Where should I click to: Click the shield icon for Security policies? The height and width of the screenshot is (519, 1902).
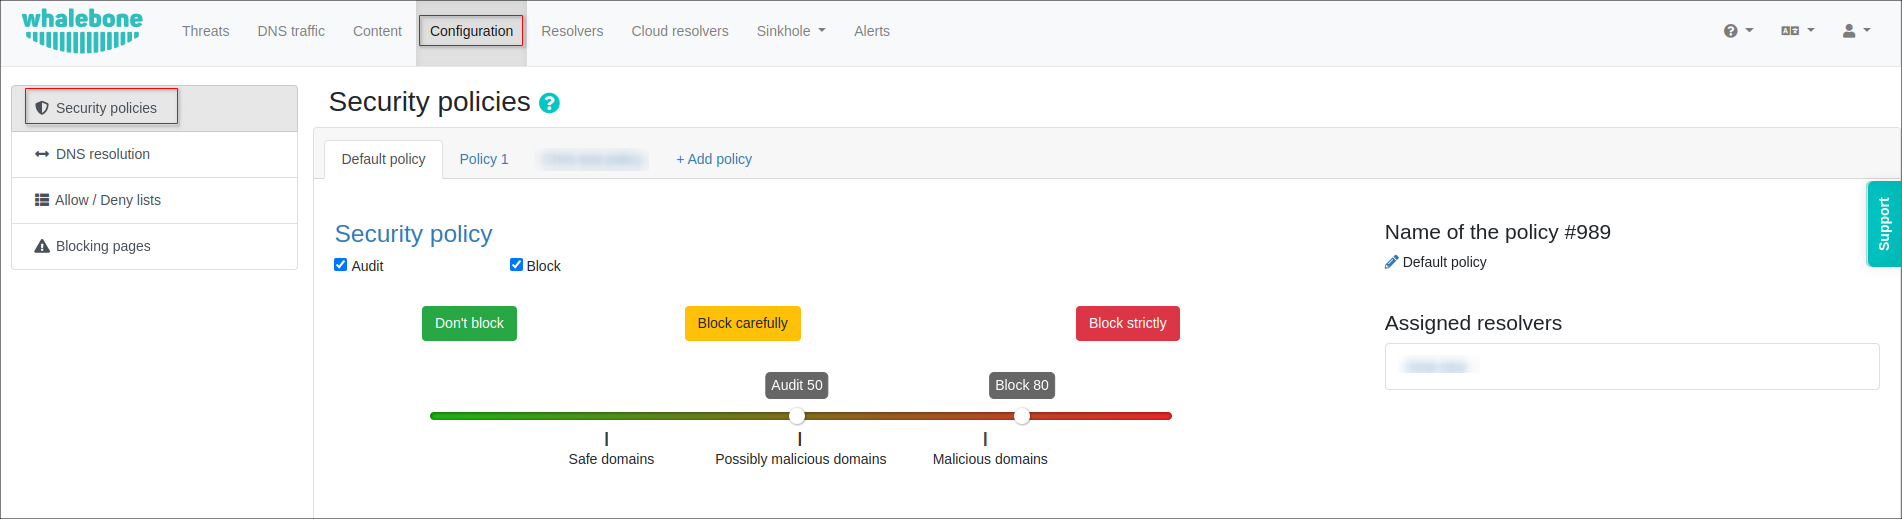pyautogui.click(x=42, y=108)
